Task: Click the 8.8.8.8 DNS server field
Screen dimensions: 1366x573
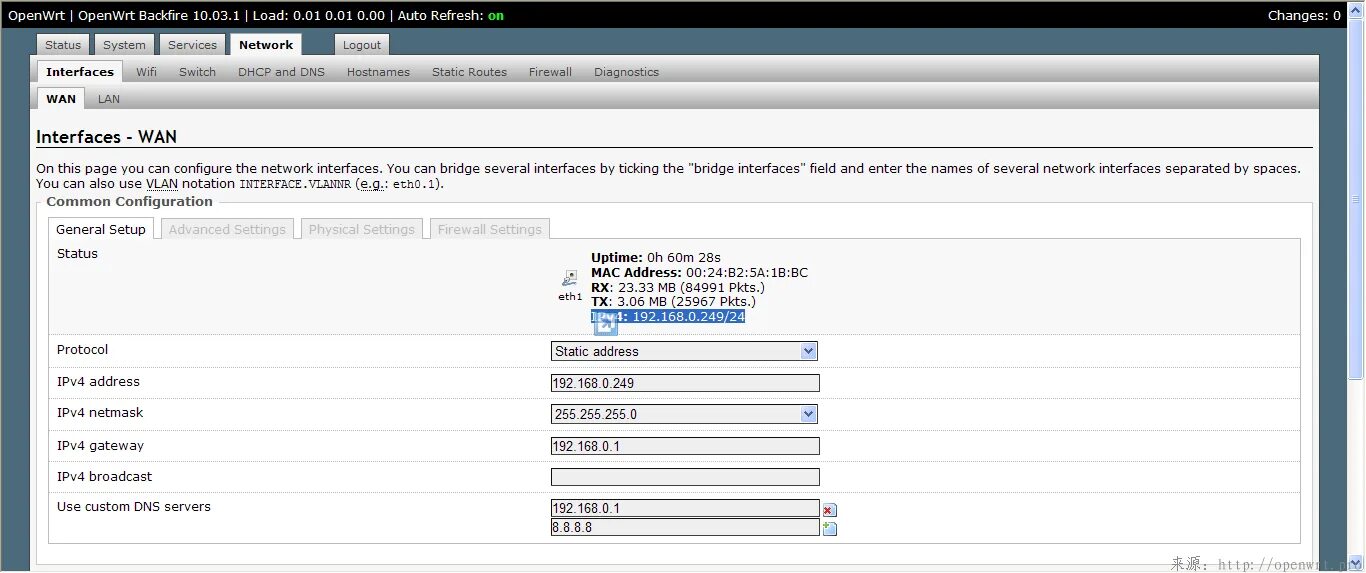Action: tap(685, 527)
